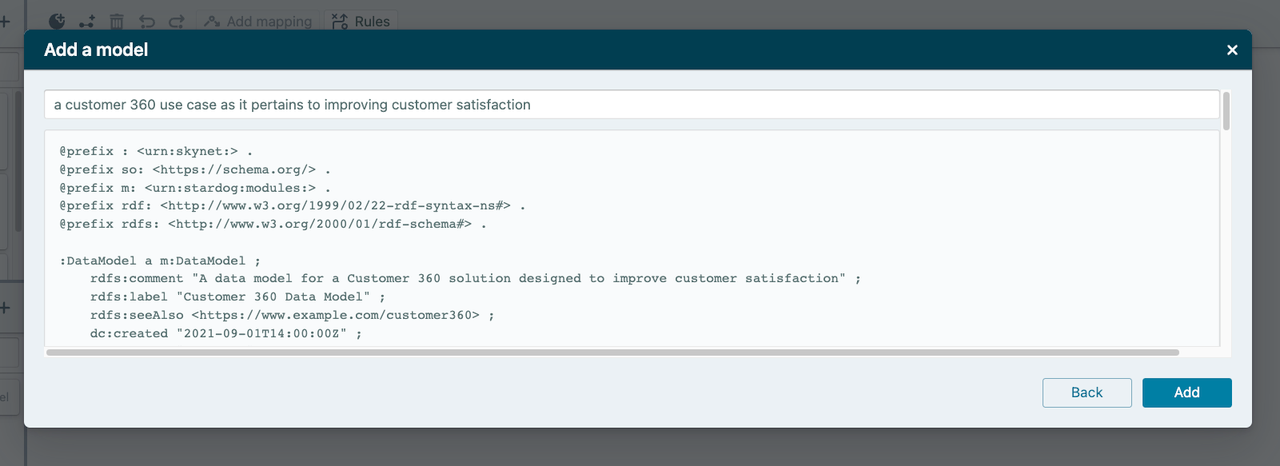Click the dialog's vertical scrollbar thumb

click(1226, 110)
